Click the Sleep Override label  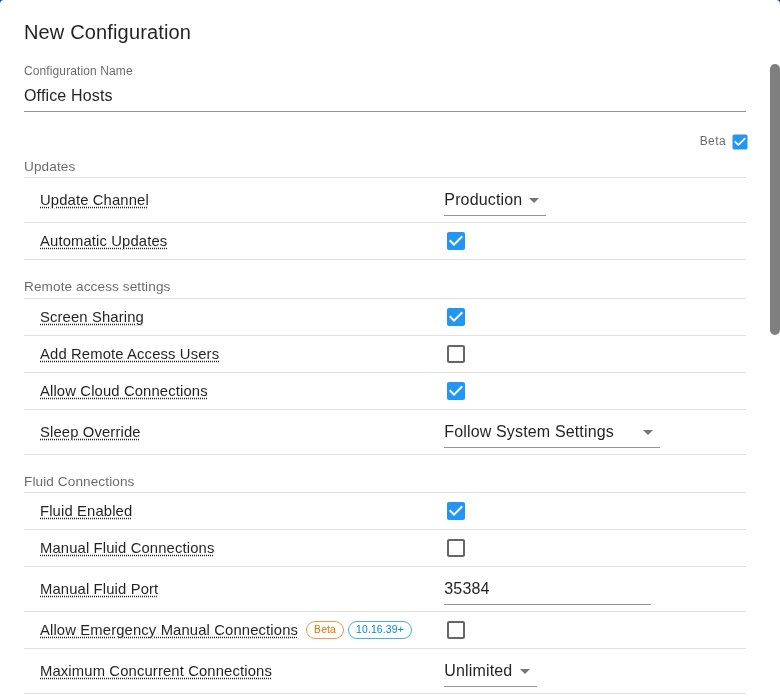click(90, 432)
